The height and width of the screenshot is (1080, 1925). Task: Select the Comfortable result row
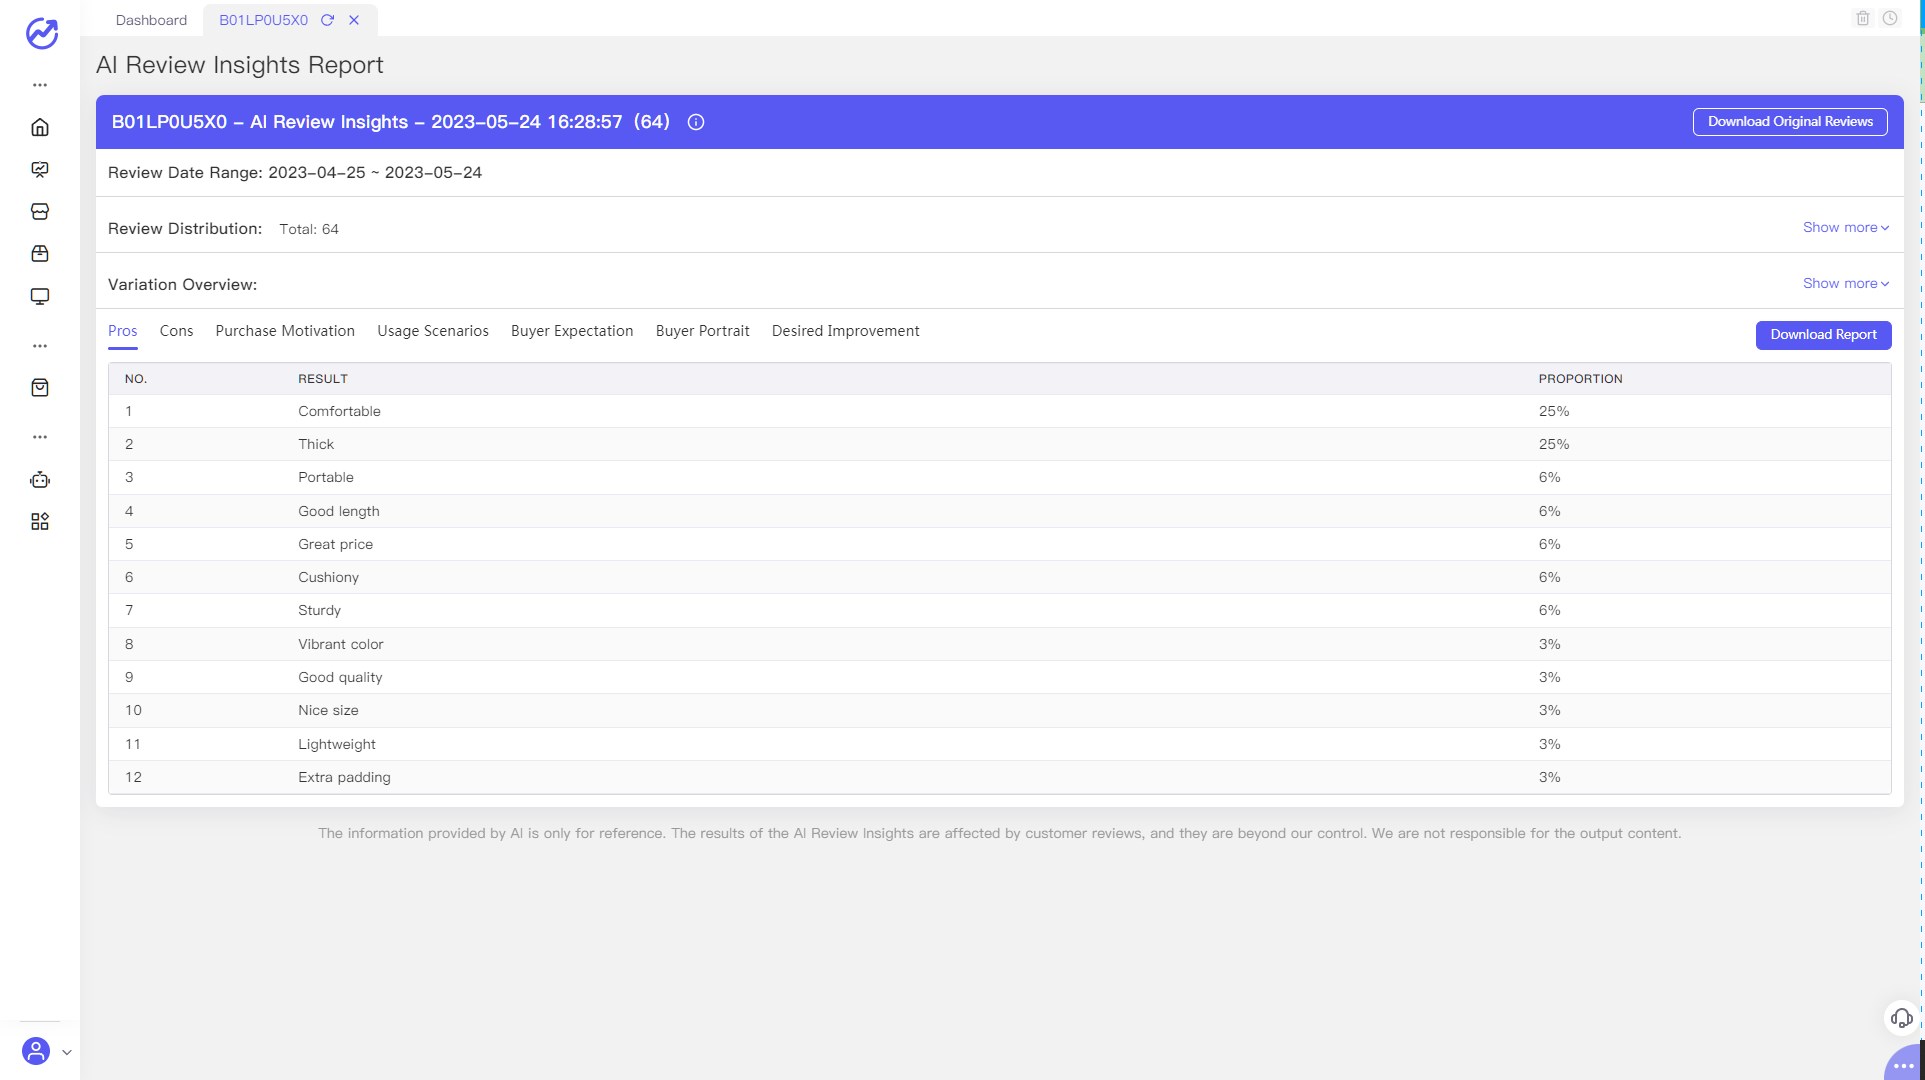pos(999,411)
